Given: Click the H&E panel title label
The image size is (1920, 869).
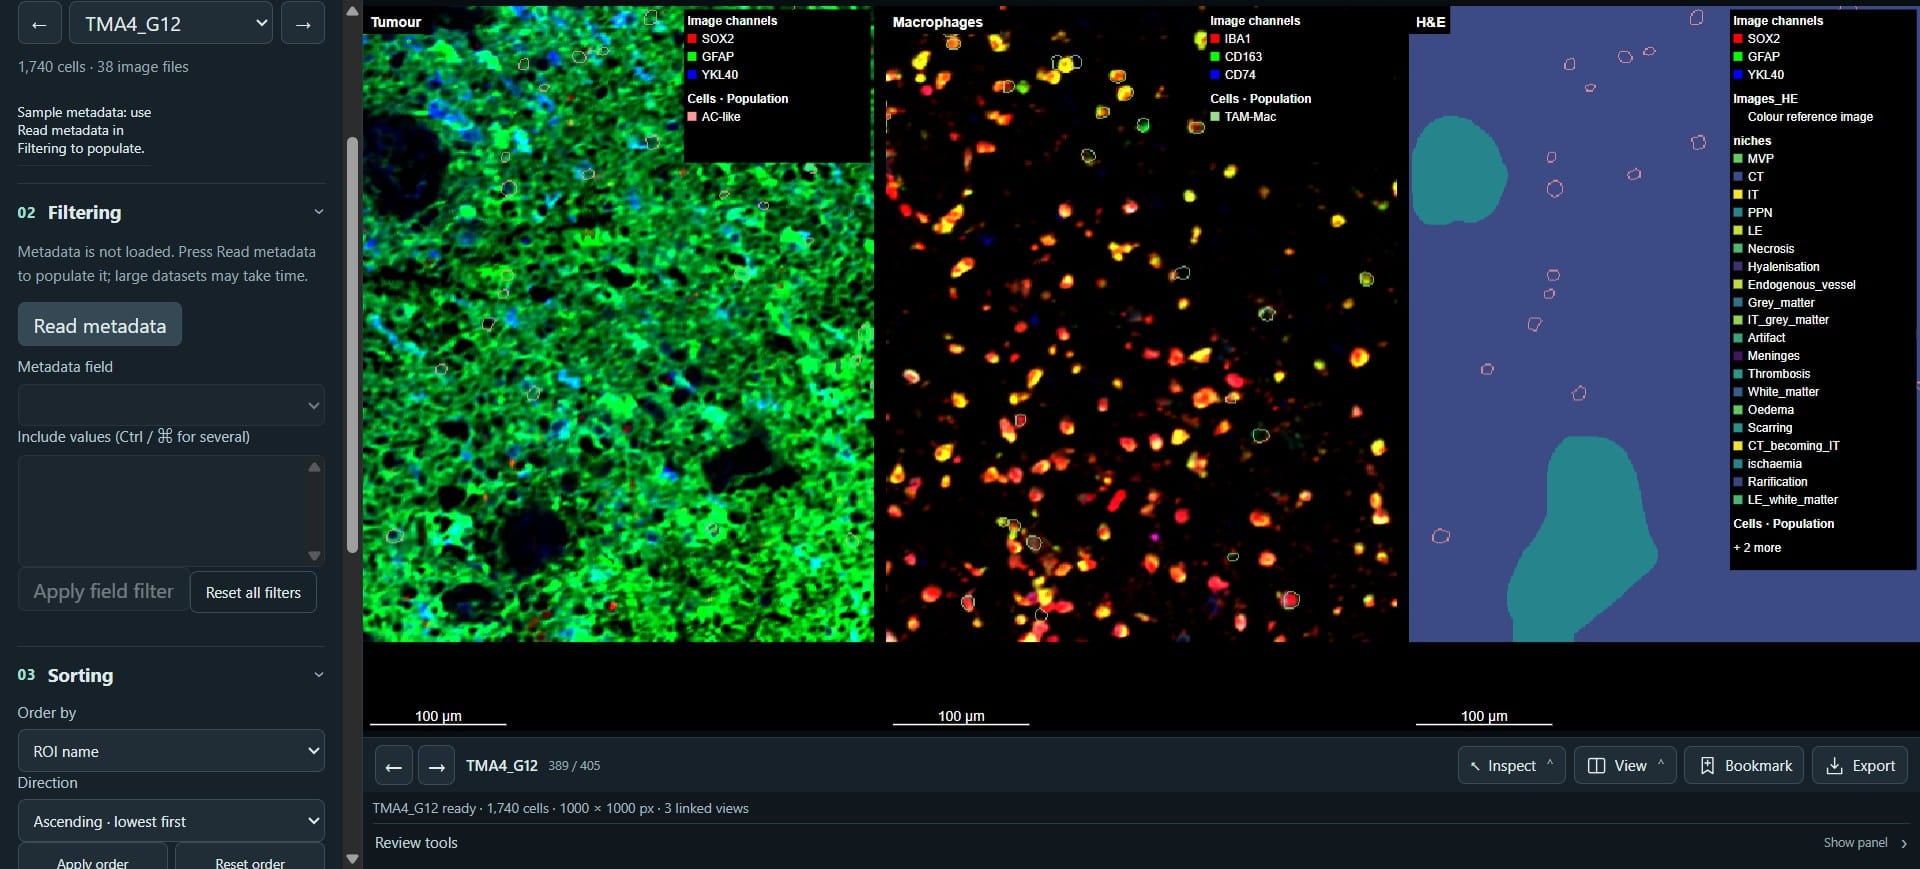Looking at the screenshot, I should click(x=1431, y=22).
